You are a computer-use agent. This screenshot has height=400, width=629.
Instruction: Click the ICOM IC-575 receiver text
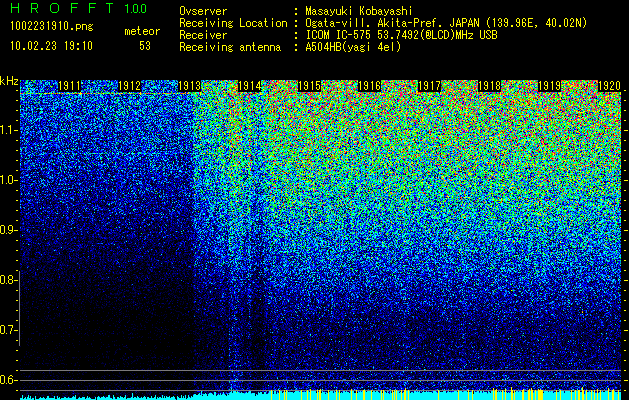[401, 35]
